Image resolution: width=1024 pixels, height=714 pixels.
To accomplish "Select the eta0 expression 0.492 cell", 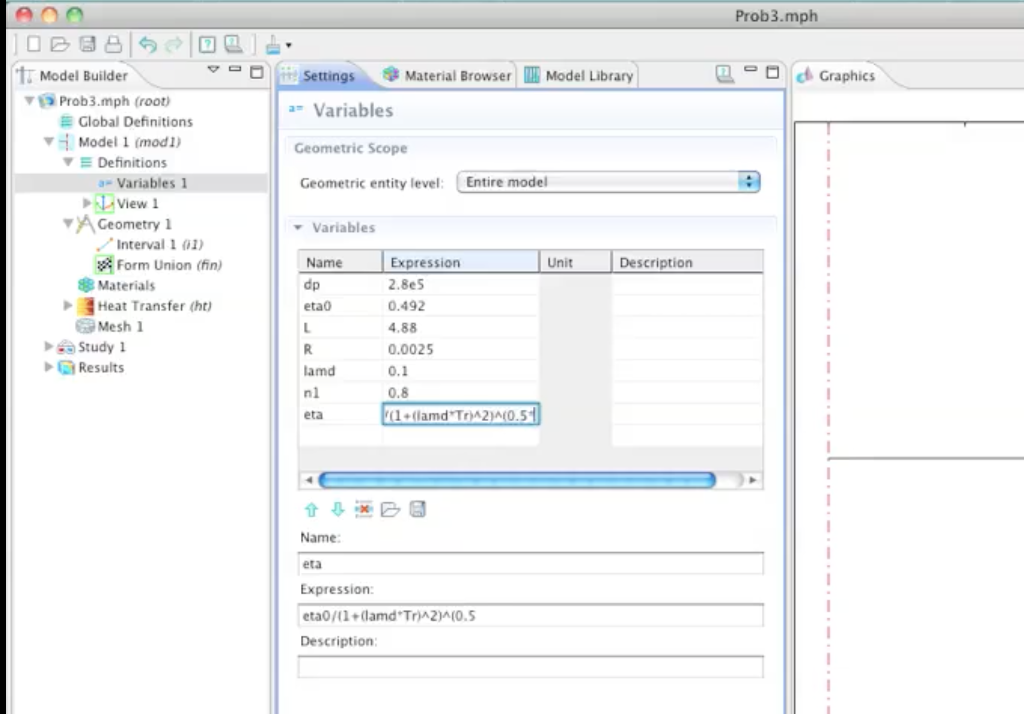I will coord(460,306).
